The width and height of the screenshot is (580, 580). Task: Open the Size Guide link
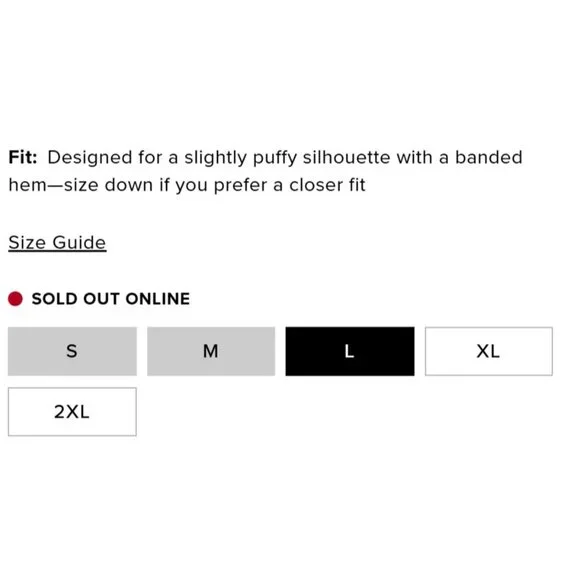[57, 243]
